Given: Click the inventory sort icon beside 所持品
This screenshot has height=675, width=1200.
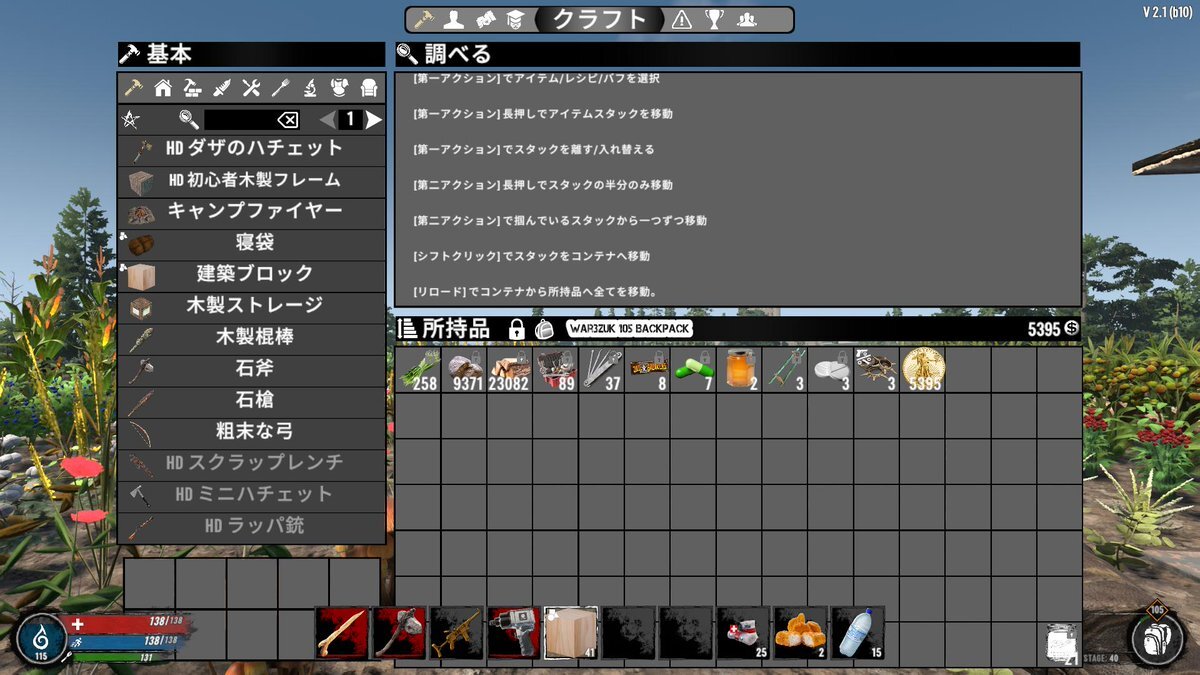Looking at the screenshot, I should pos(407,329).
